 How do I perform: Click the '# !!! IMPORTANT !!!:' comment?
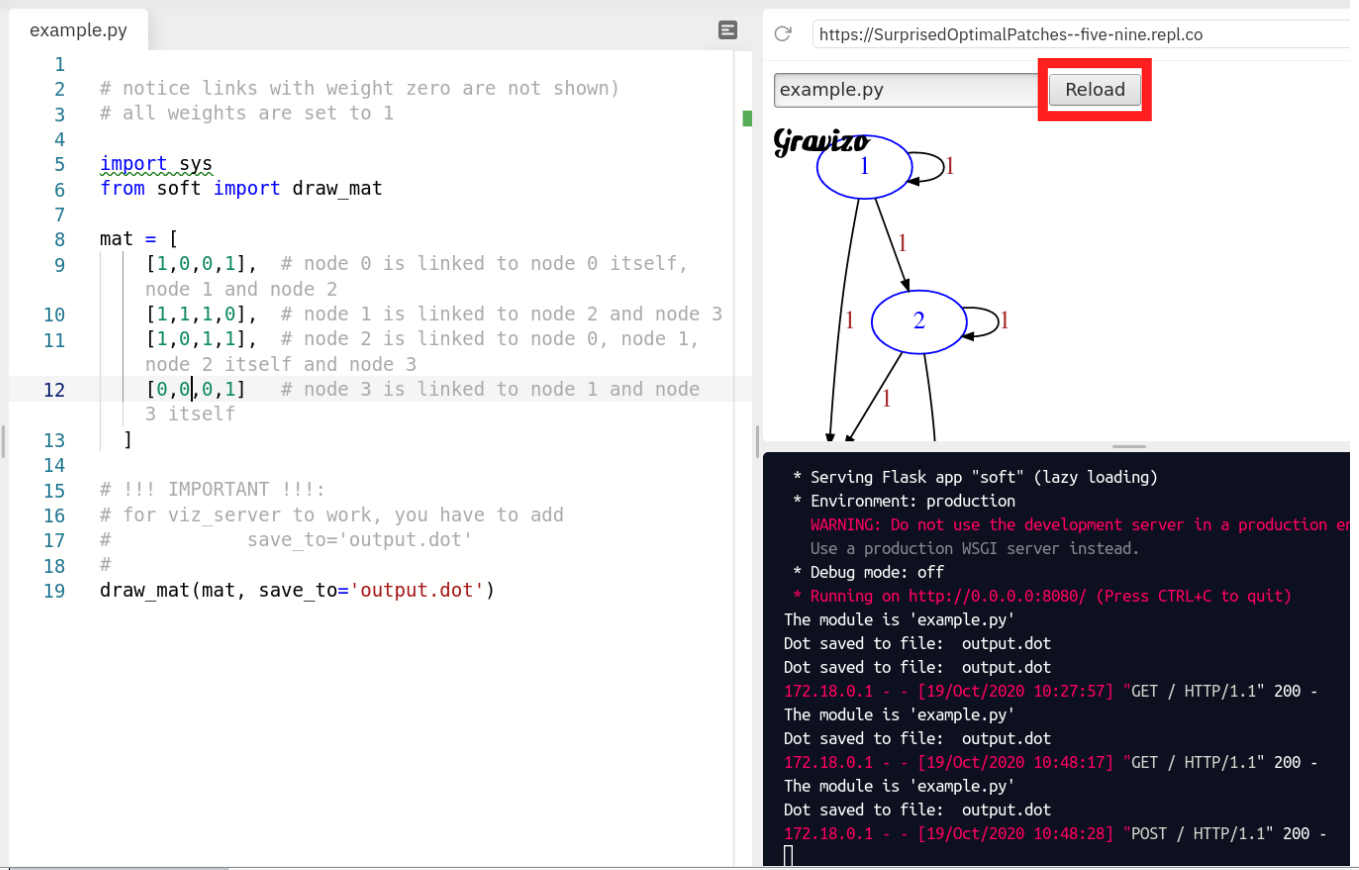click(x=212, y=490)
